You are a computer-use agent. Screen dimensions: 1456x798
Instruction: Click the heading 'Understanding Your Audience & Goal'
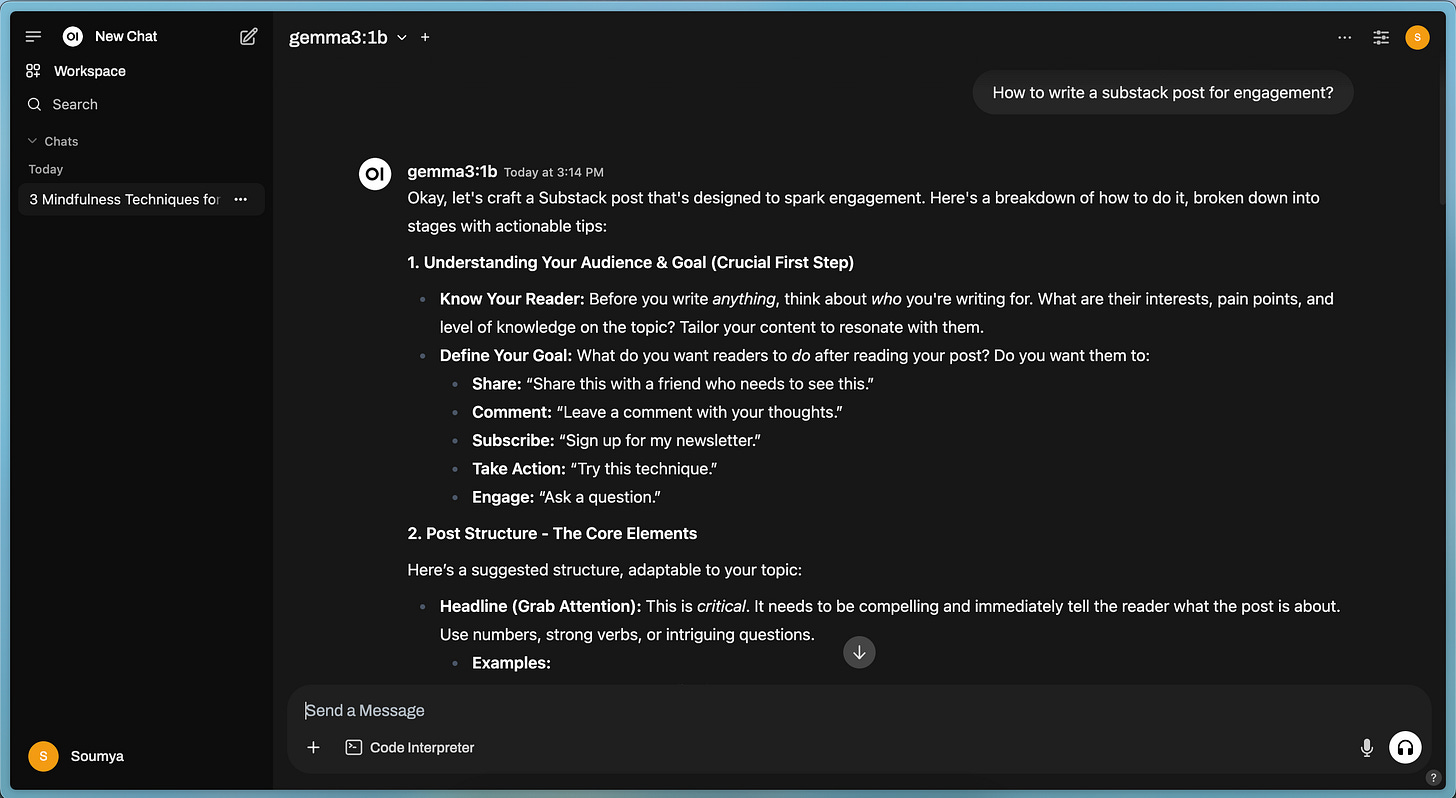point(630,262)
